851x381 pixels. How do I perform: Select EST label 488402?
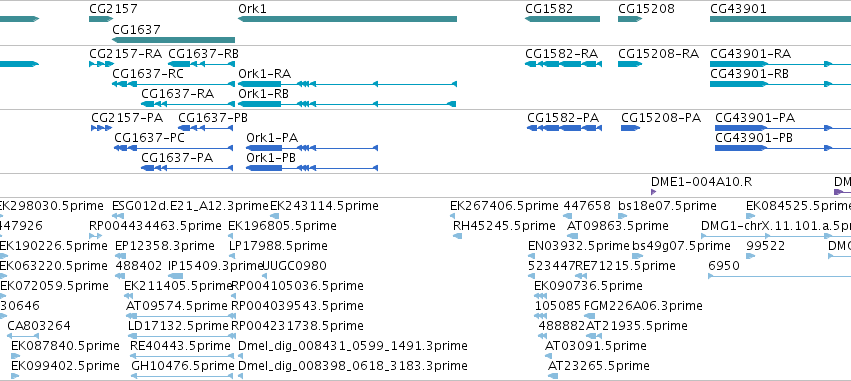coord(139,266)
